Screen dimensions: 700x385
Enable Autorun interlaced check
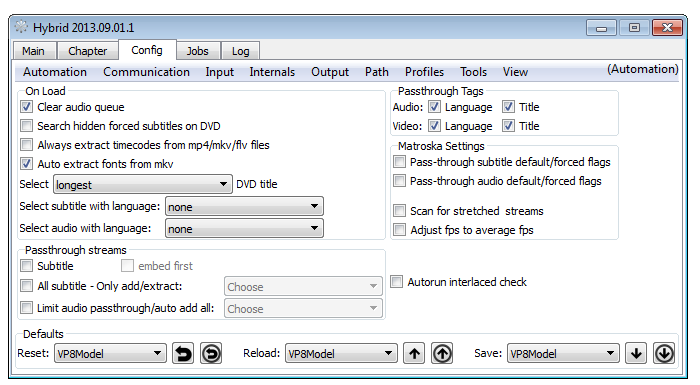(396, 282)
